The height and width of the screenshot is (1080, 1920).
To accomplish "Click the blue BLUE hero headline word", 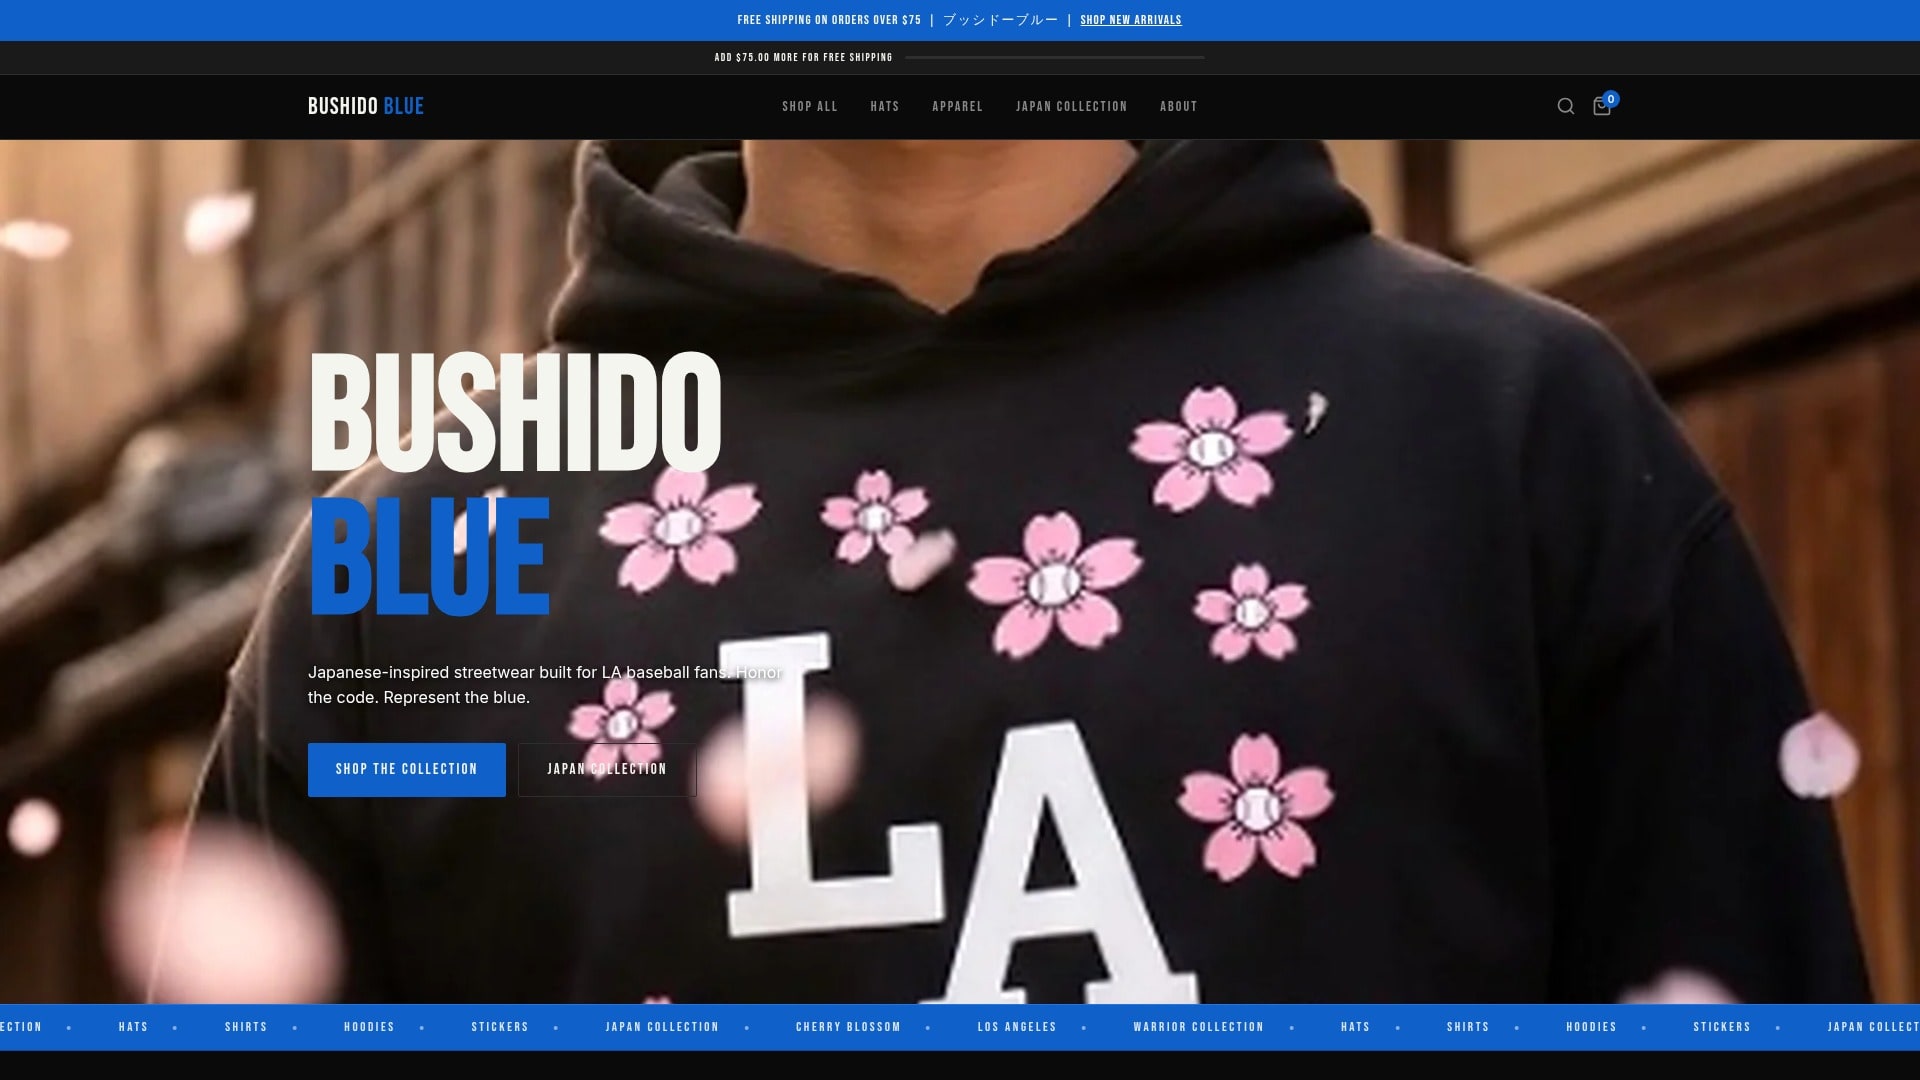I will pos(430,556).
